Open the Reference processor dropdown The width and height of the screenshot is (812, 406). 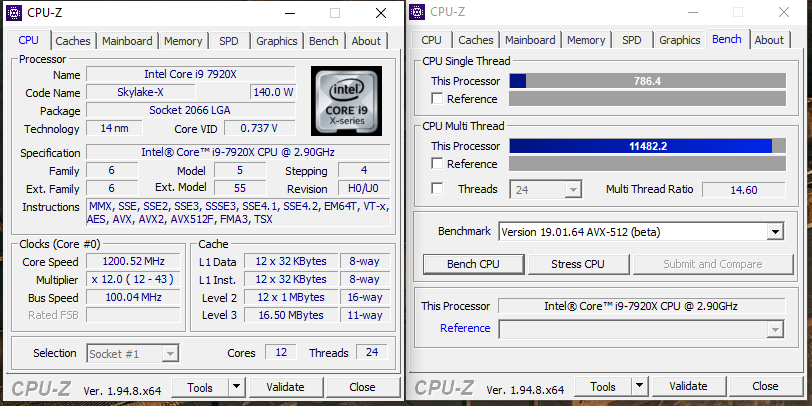point(641,329)
